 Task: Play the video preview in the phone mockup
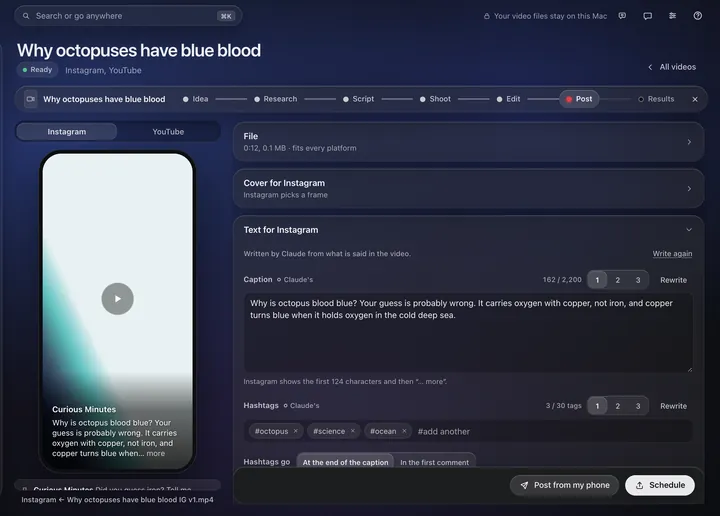click(118, 299)
